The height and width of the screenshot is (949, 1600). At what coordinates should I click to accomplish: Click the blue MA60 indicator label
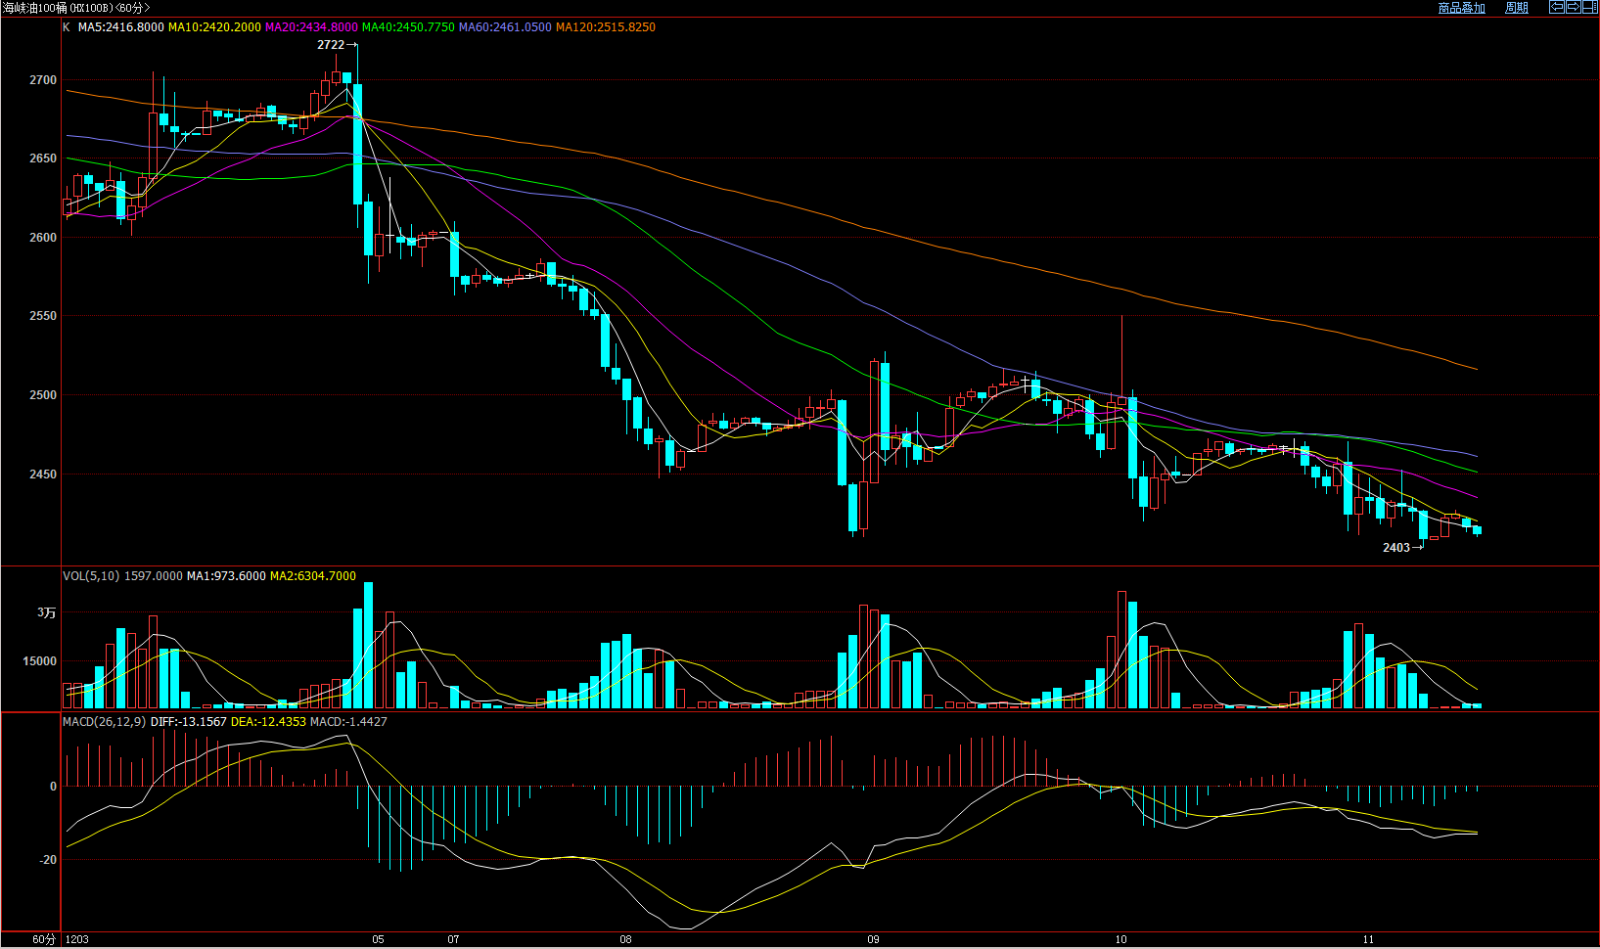point(505,27)
